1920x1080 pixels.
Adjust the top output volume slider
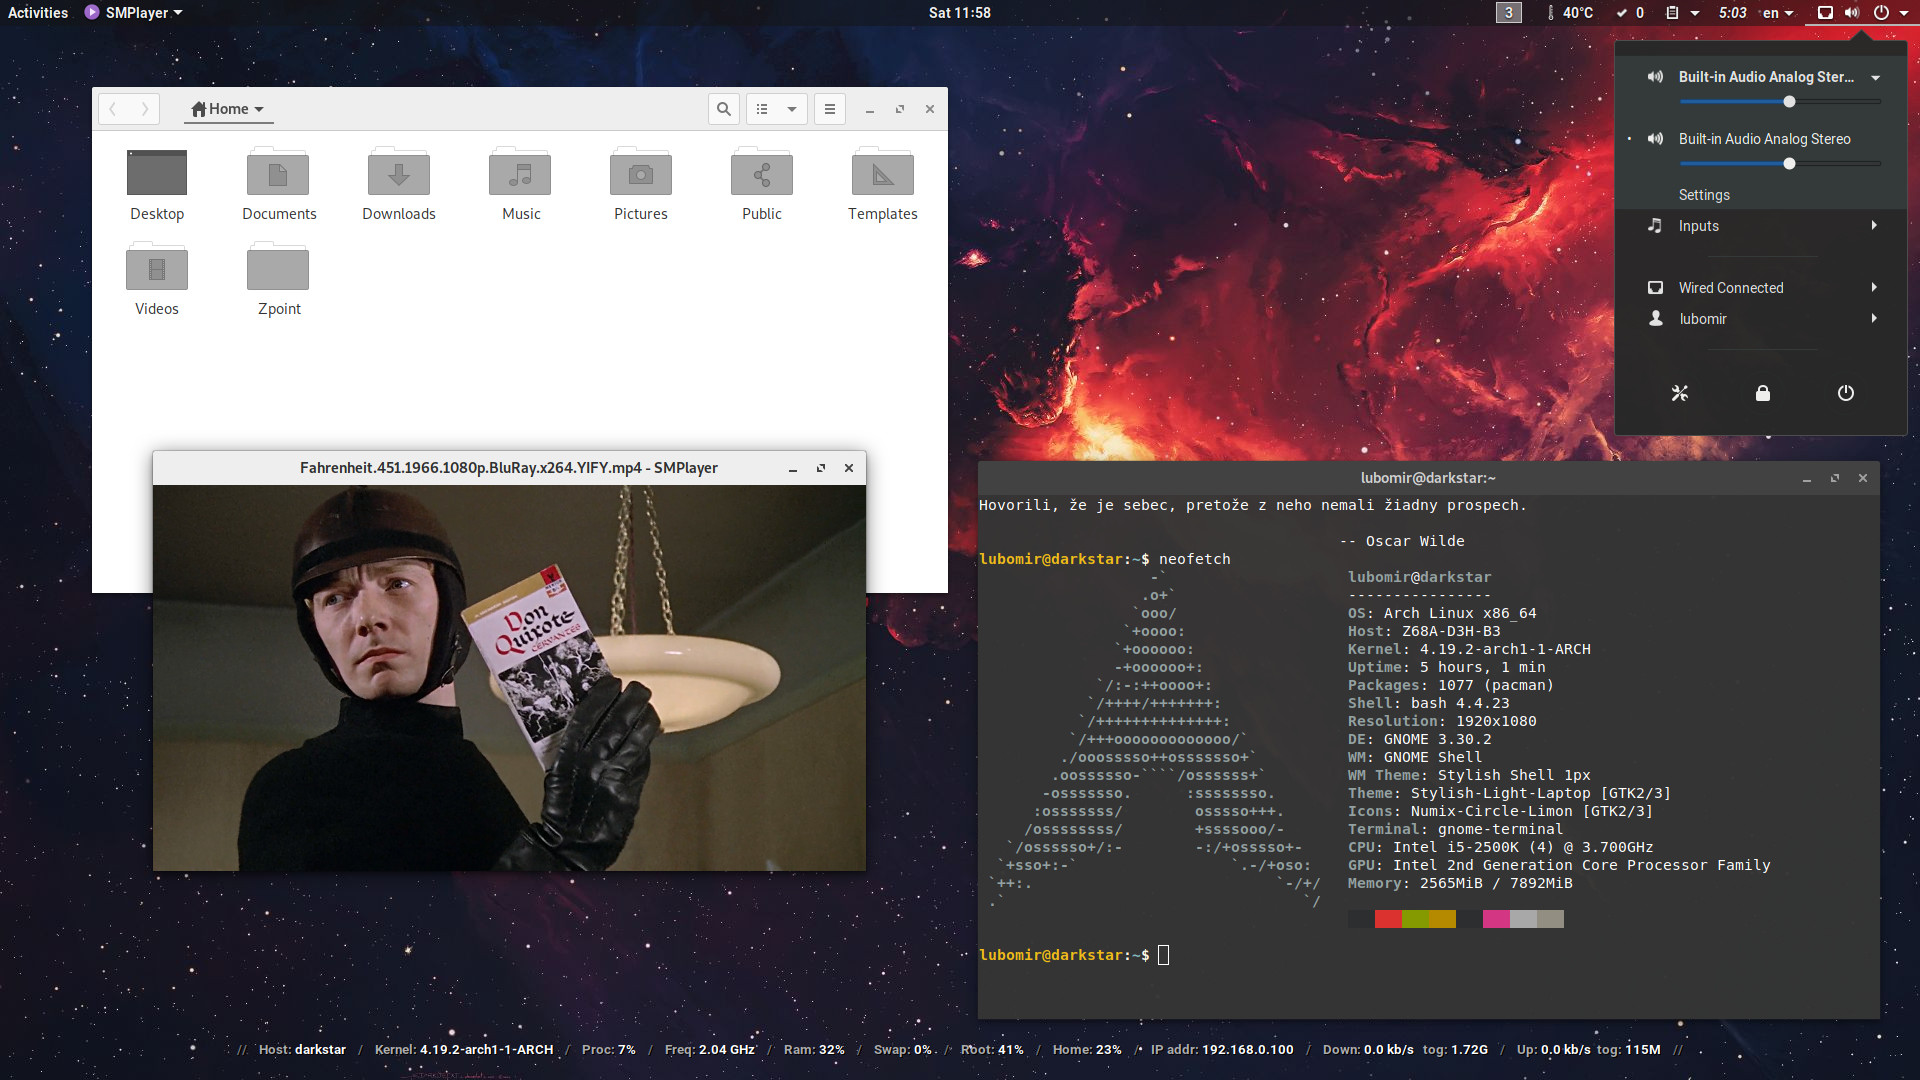point(1780,102)
